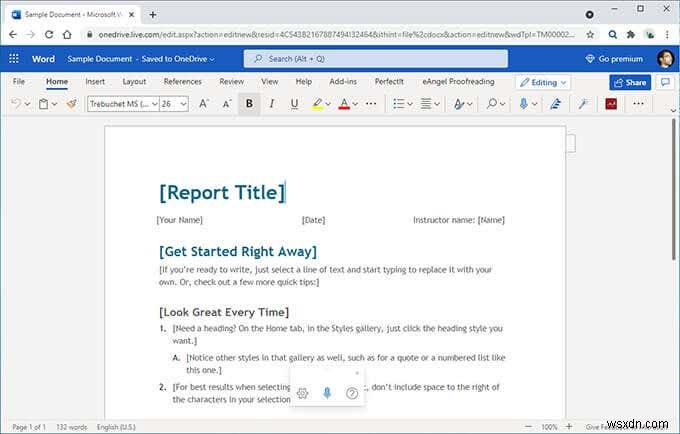This screenshot has height=434, width=680.
Task: Close the floating dictation toolbar
Action: click(x=357, y=373)
